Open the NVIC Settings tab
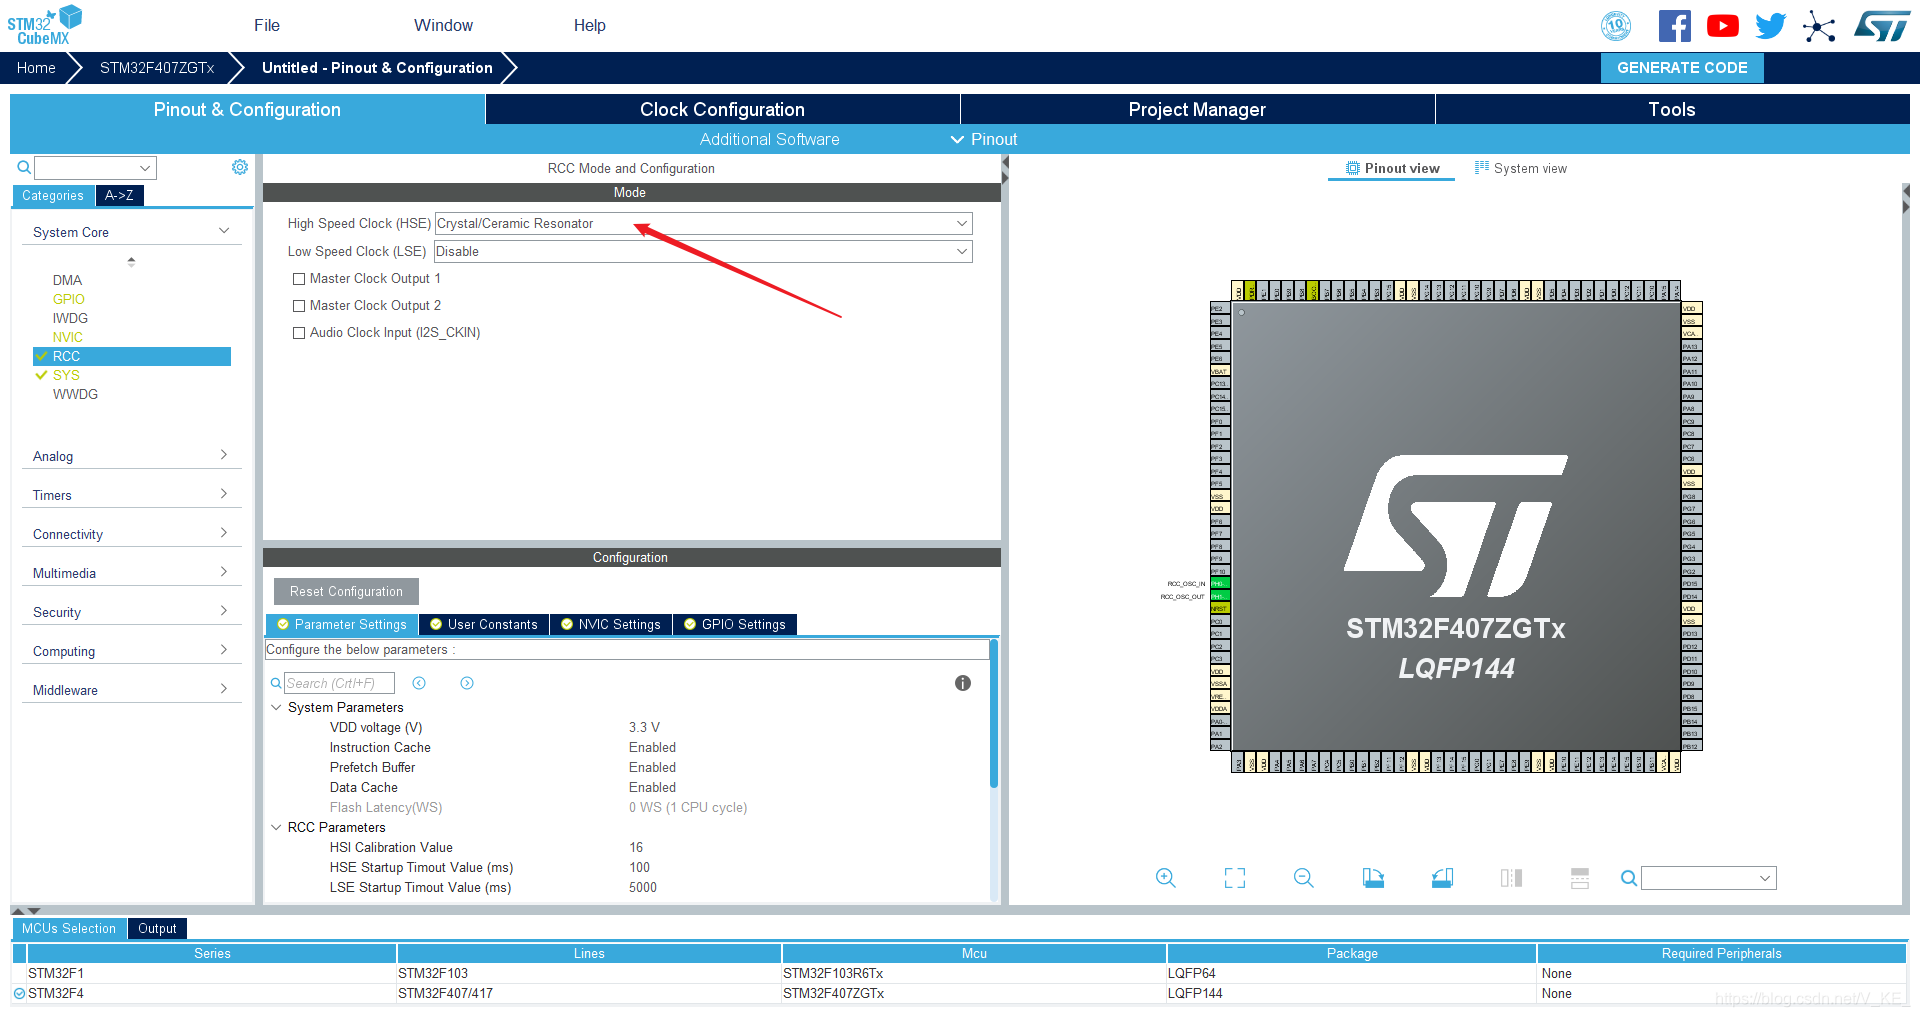The height and width of the screenshot is (1017, 1920). tap(611, 624)
